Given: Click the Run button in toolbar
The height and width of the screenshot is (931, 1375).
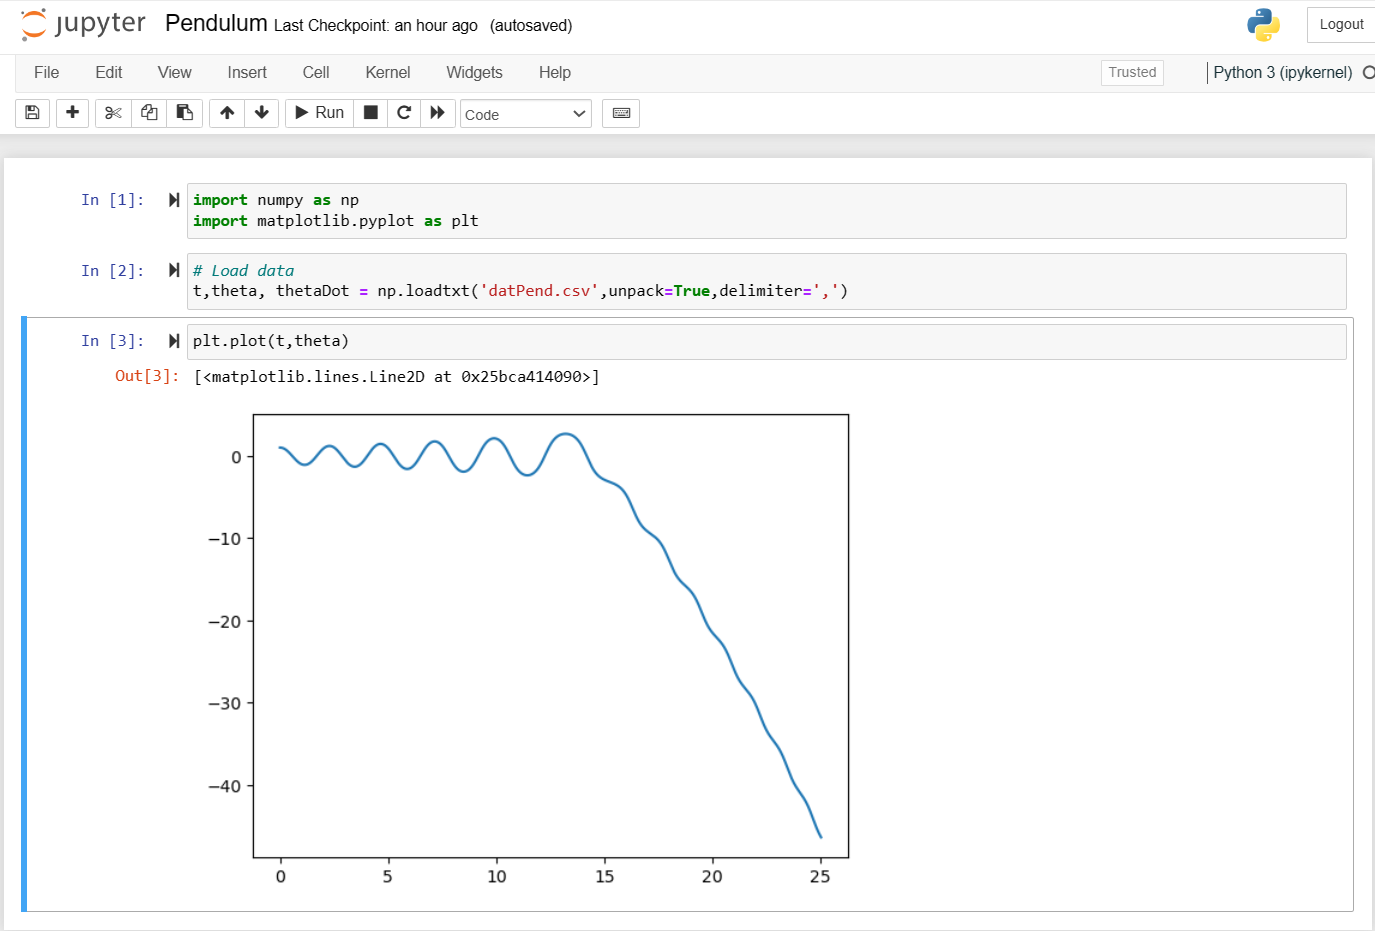Looking at the screenshot, I should (320, 113).
